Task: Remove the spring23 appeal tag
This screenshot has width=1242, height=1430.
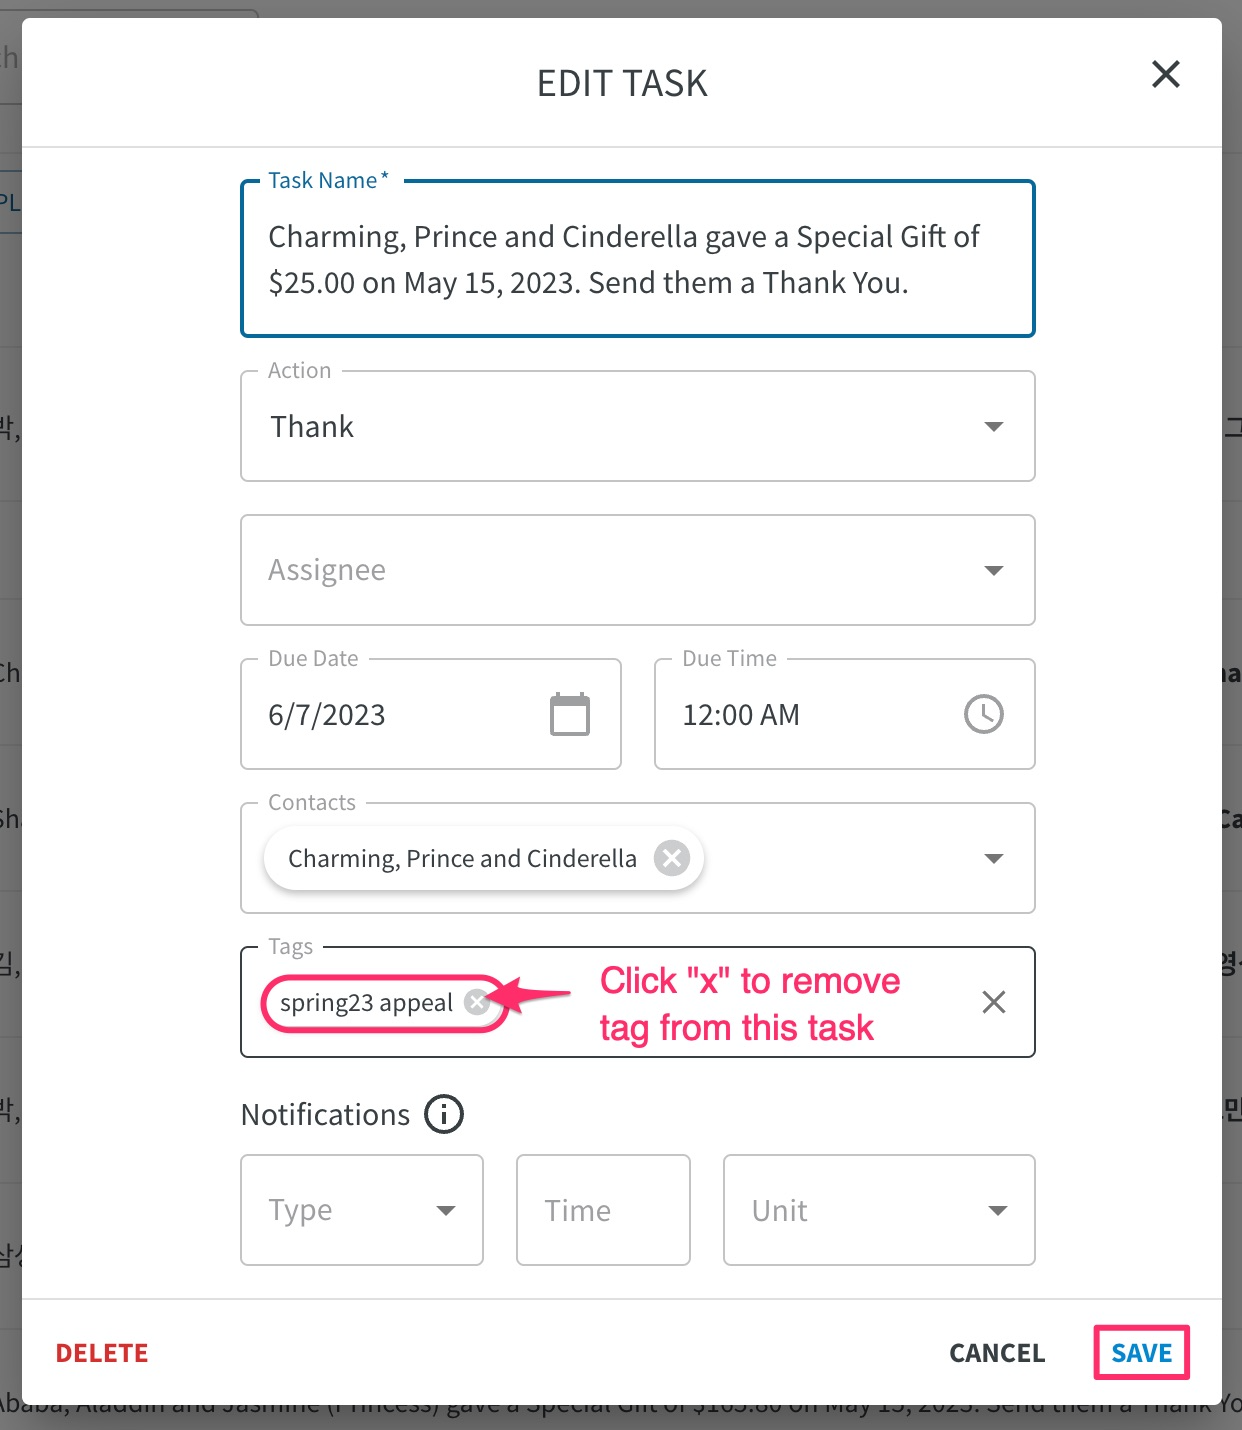Action: (x=478, y=1002)
